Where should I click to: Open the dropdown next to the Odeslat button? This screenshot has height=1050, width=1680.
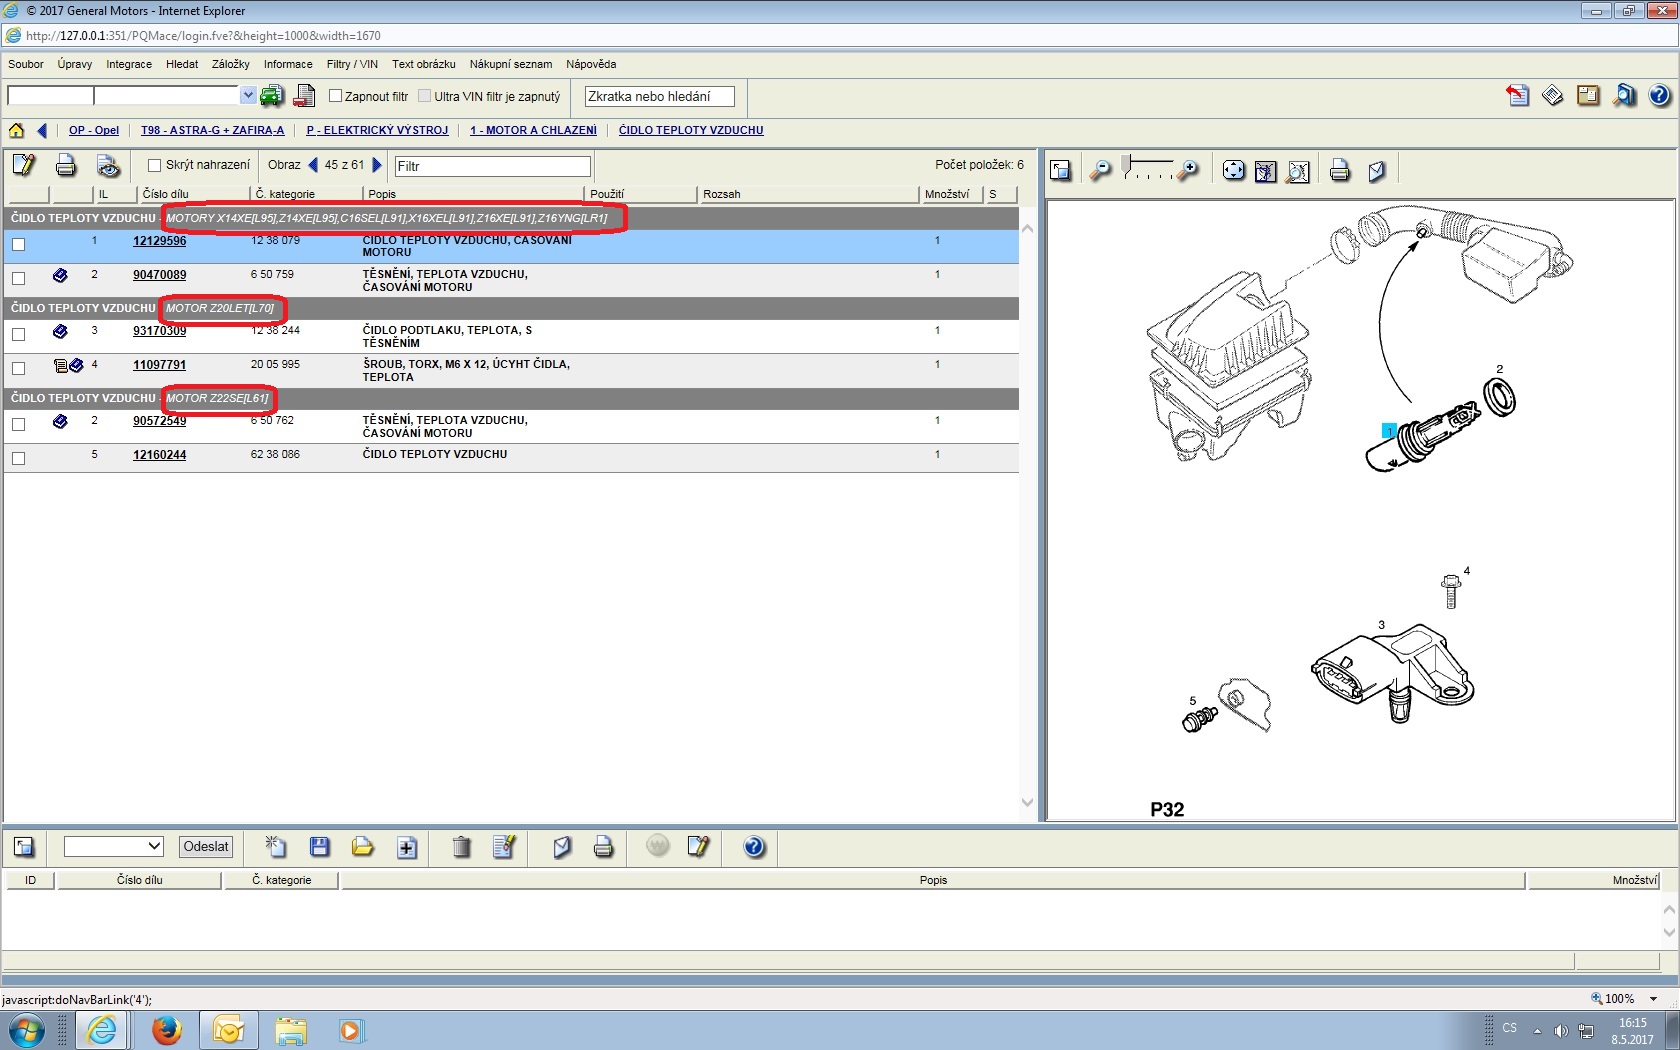tap(113, 846)
